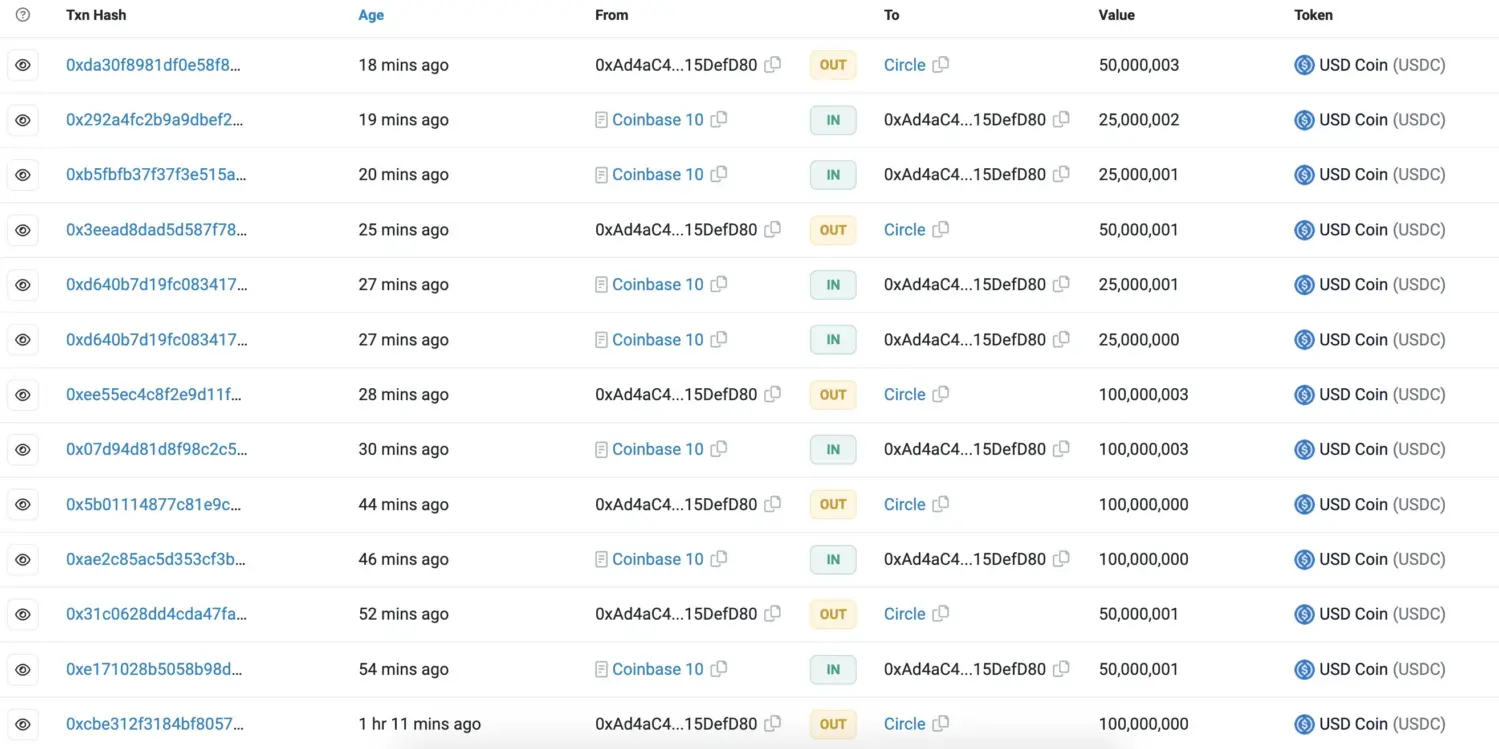Image resolution: width=1499 pixels, height=749 pixels.
Task: Open transaction 0x292a4fc2b9a9dbef2
Action: (152, 119)
